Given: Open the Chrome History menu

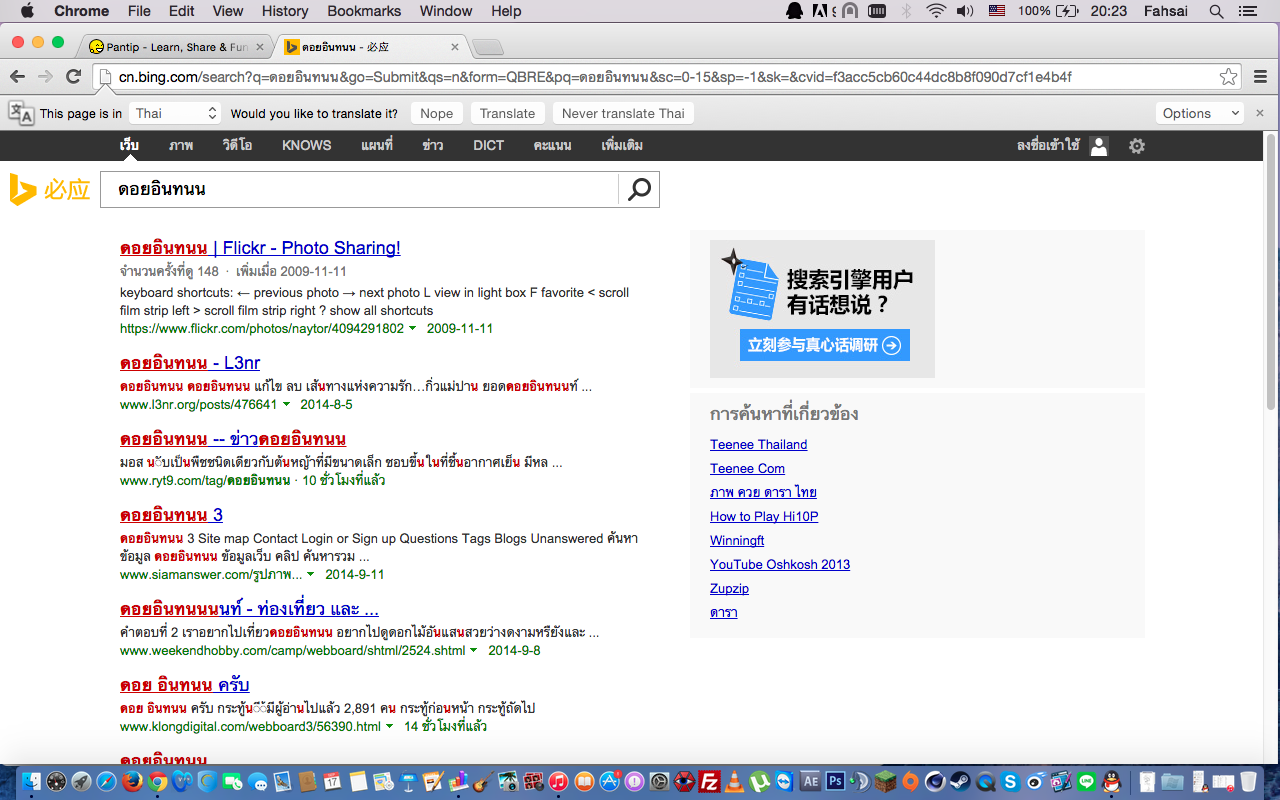Looking at the screenshot, I should tap(285, 11).
